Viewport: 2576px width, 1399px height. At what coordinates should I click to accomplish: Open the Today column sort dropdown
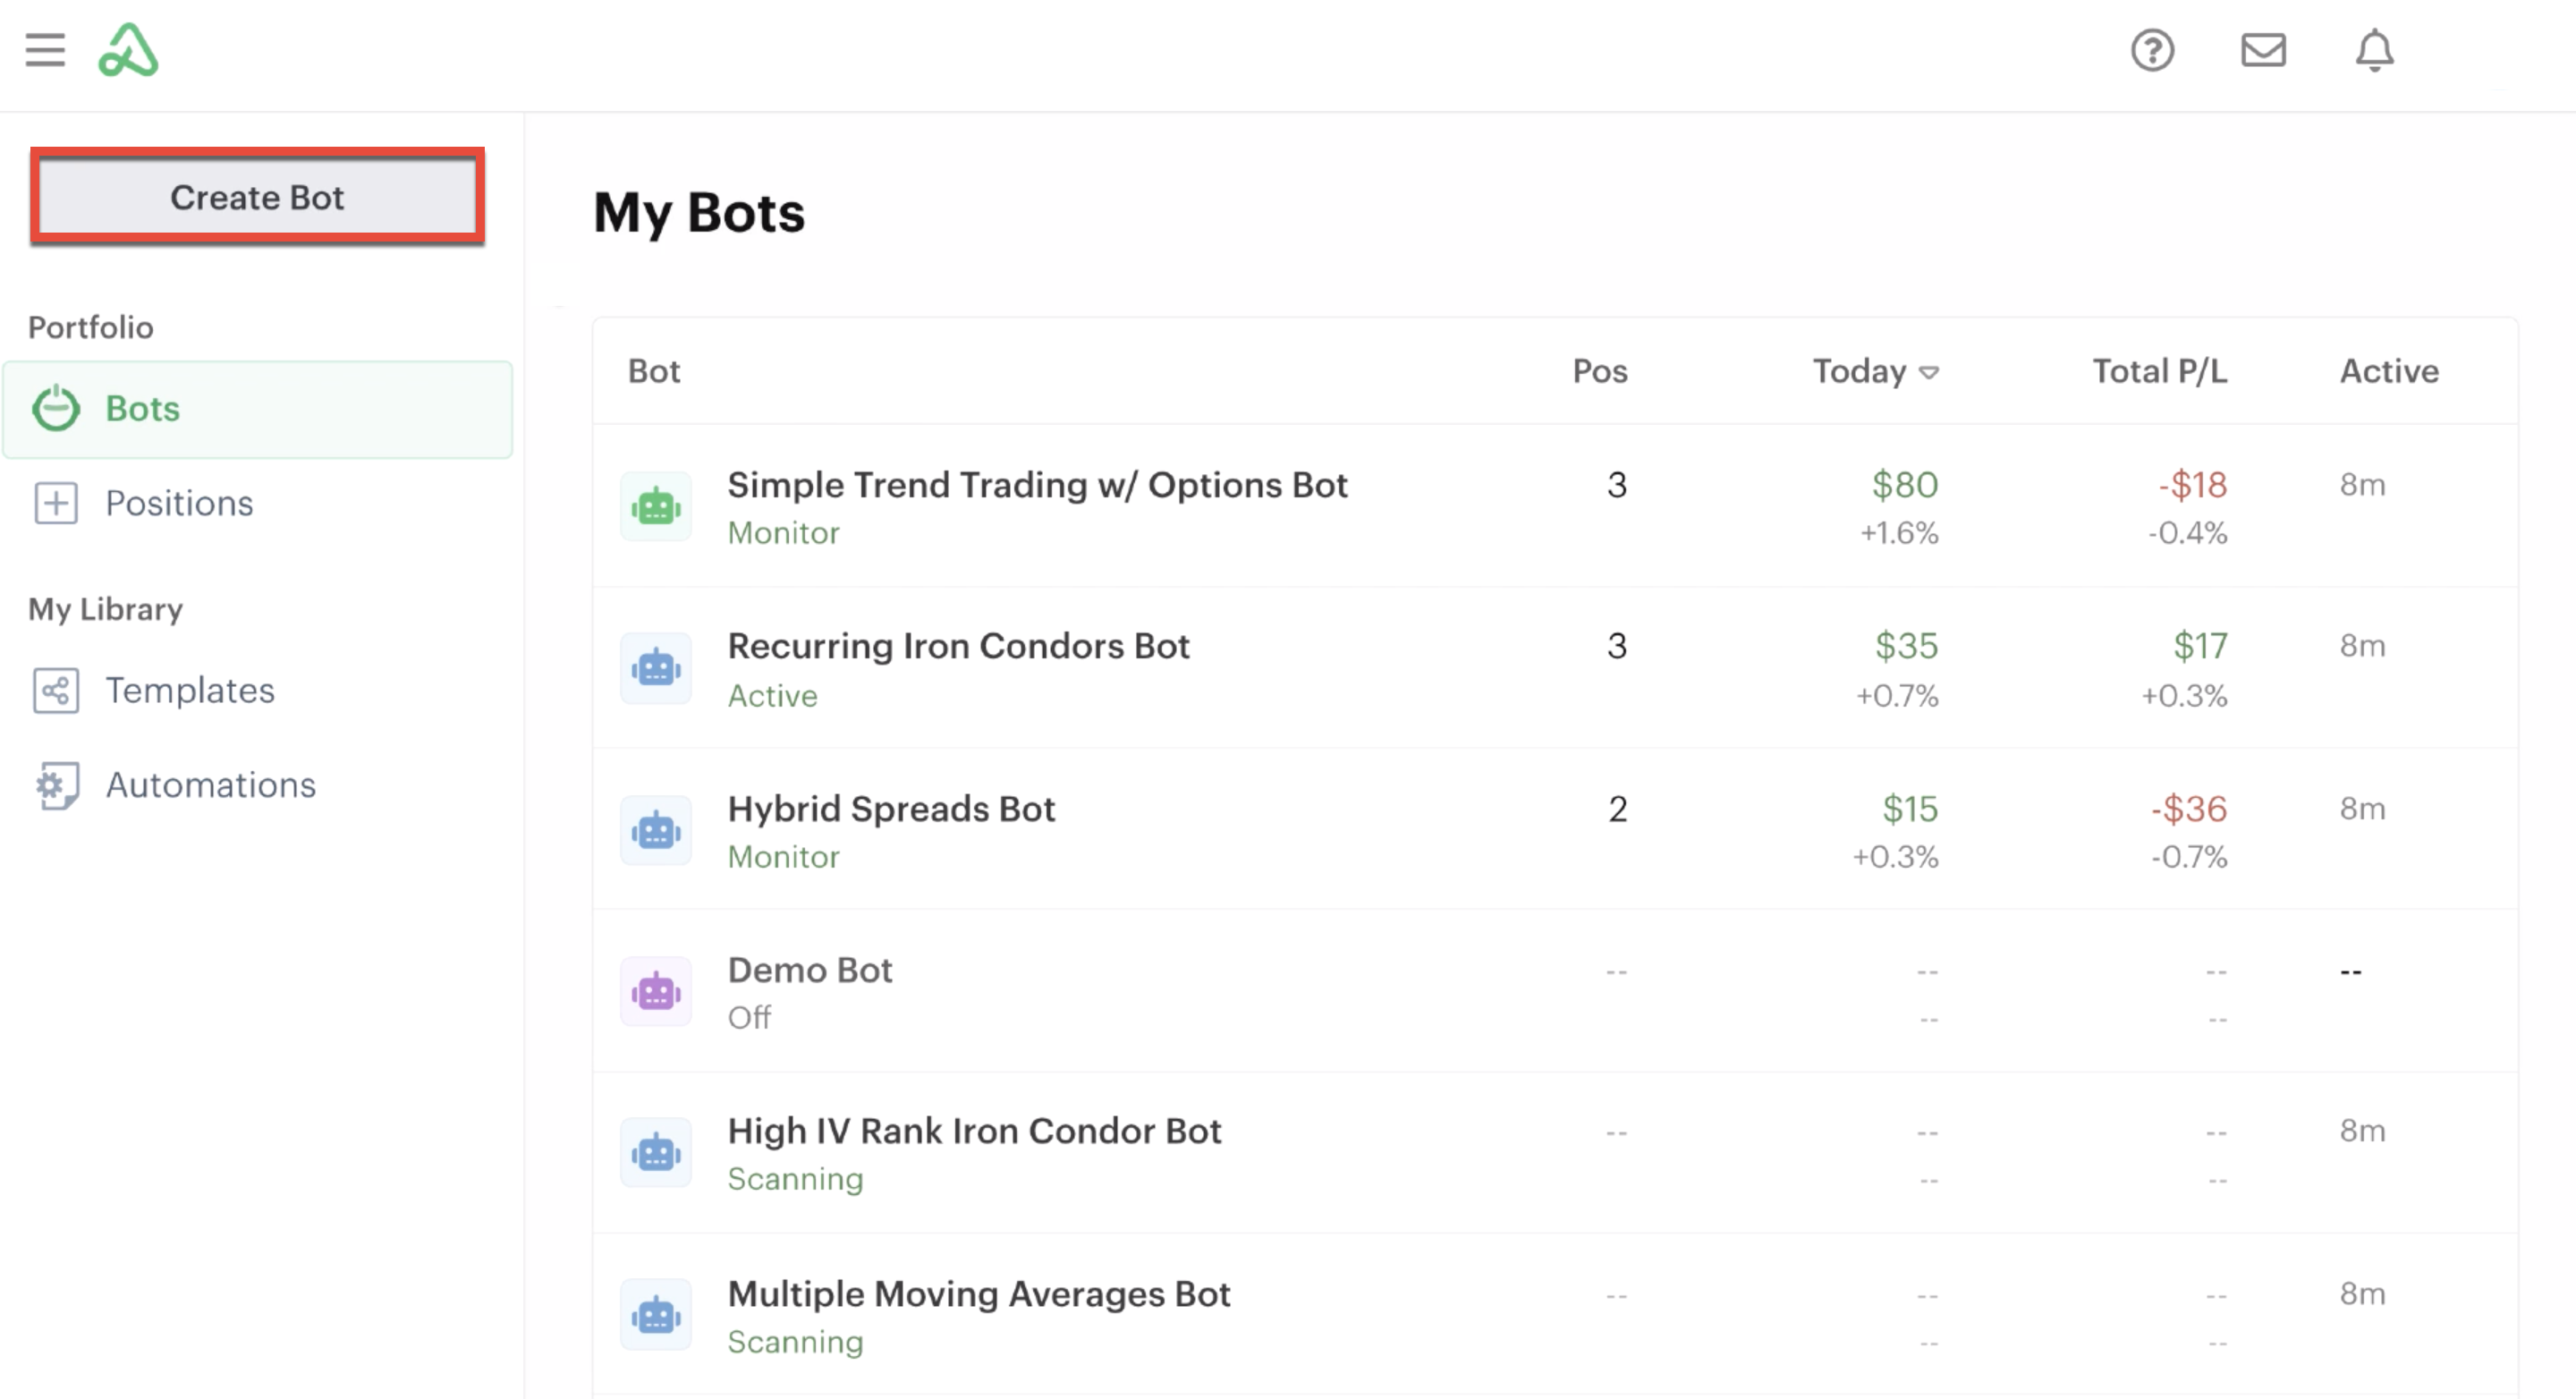pos(1930,371)
